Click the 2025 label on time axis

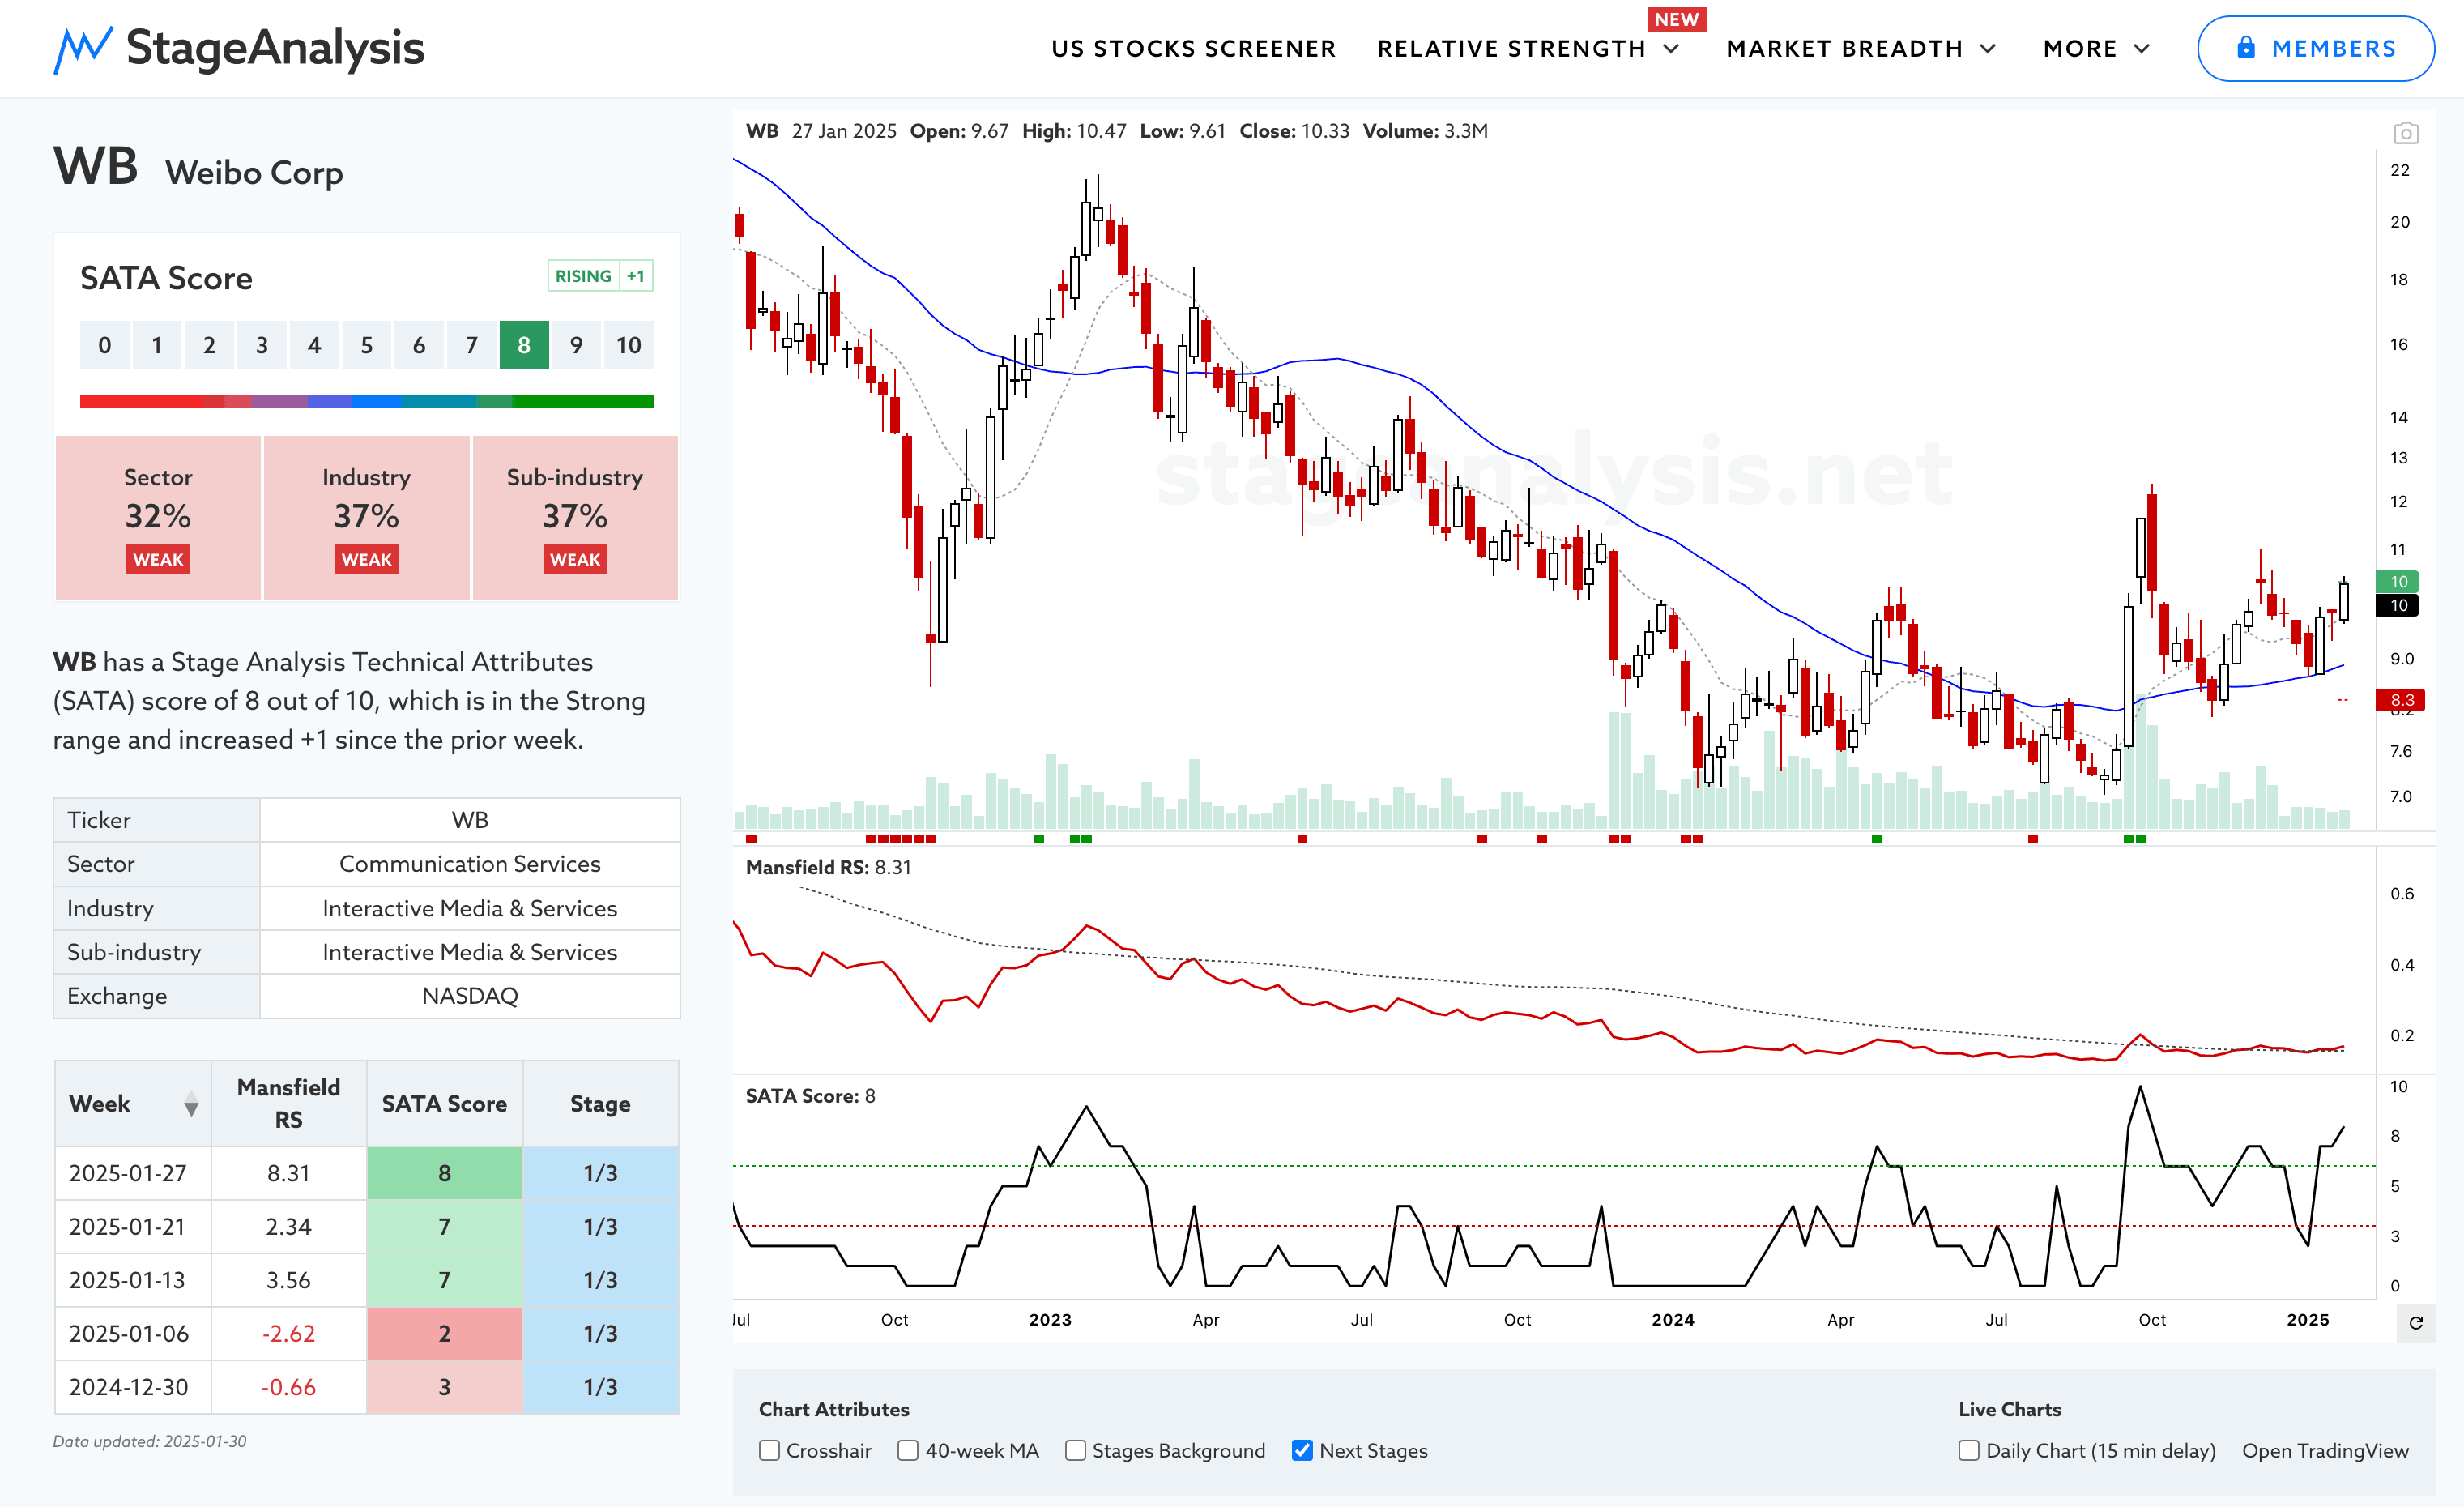tap(2308, 1320)
